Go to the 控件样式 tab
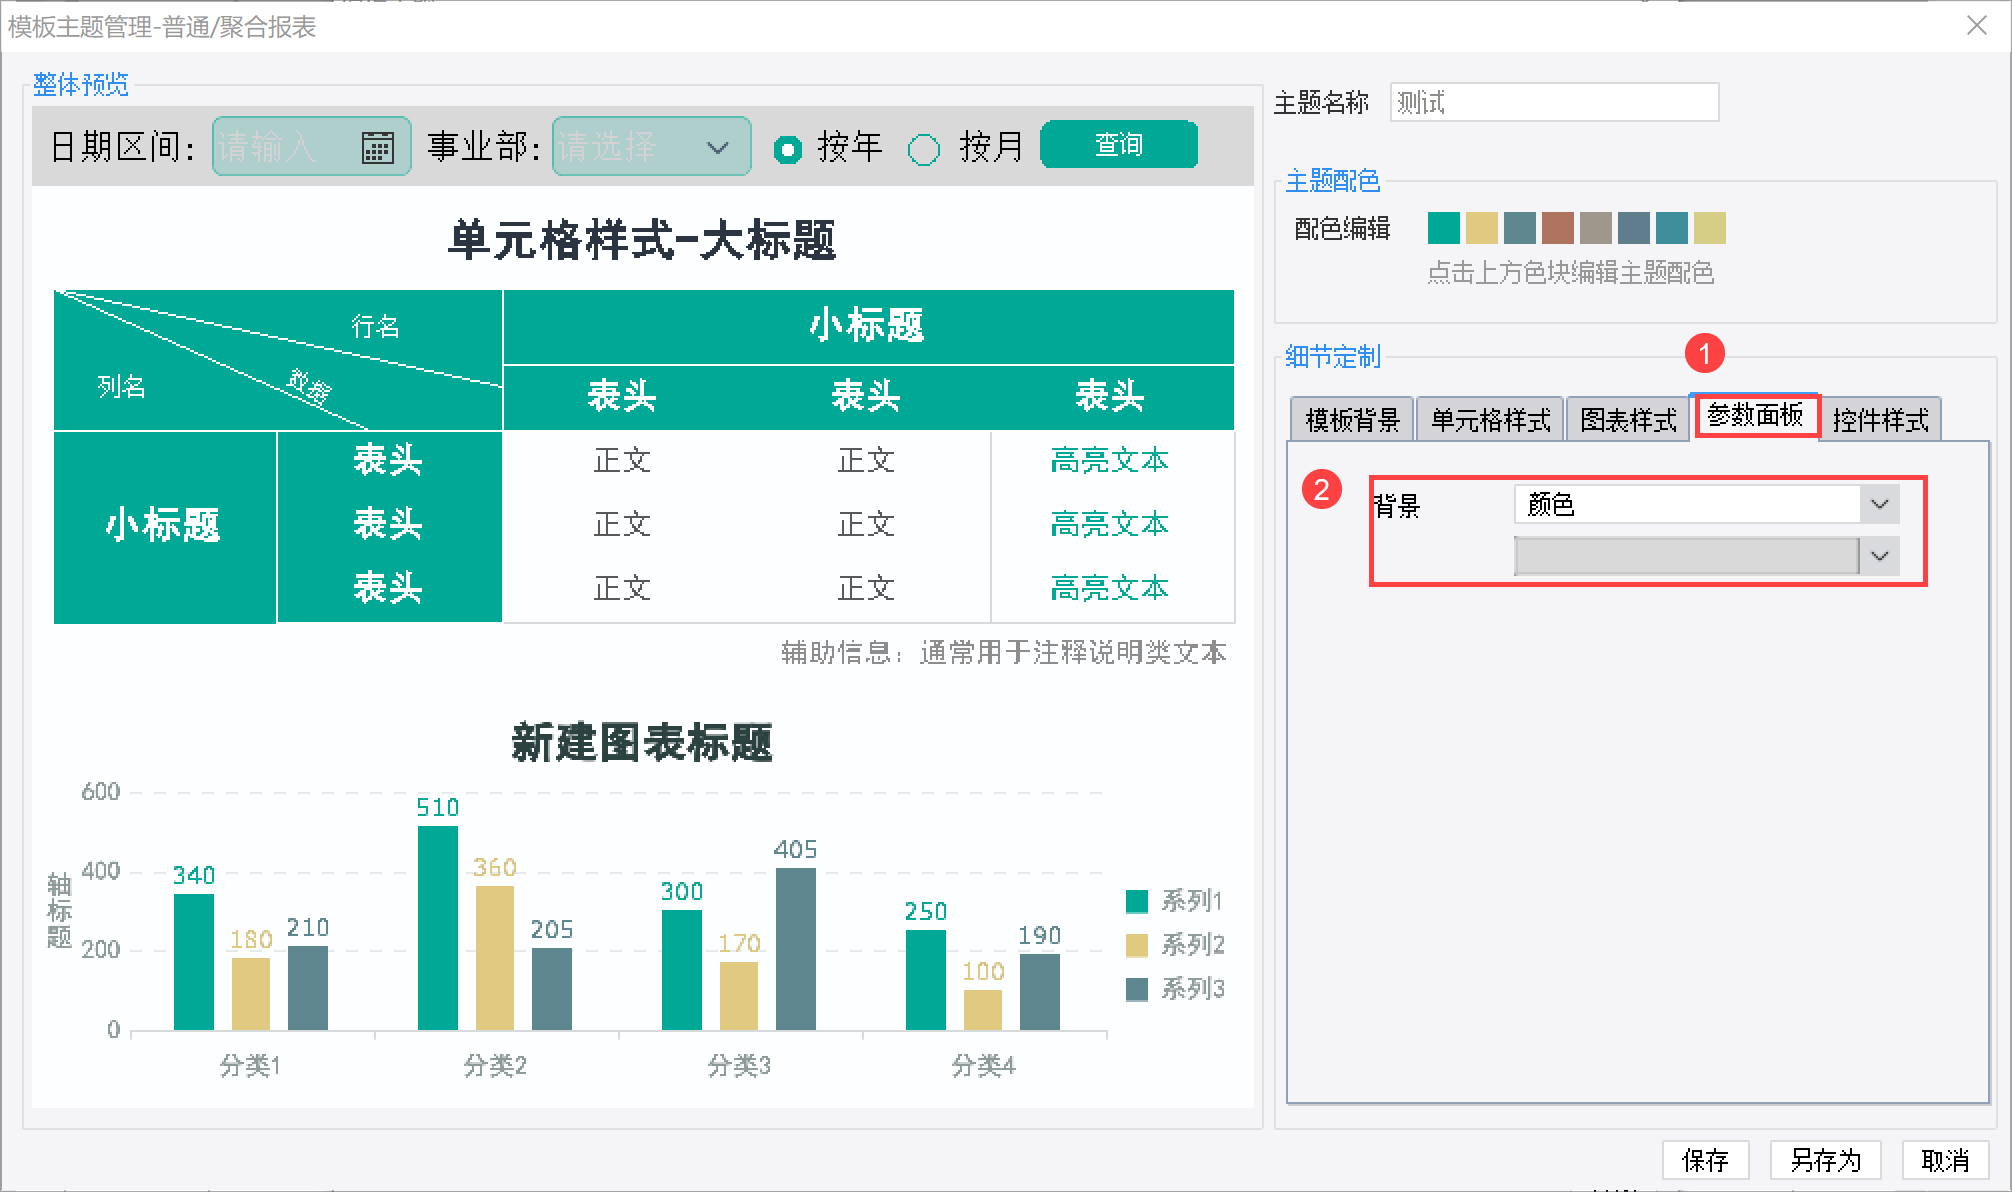The image size is (2012, 1192). click(x=1880, y=420)
